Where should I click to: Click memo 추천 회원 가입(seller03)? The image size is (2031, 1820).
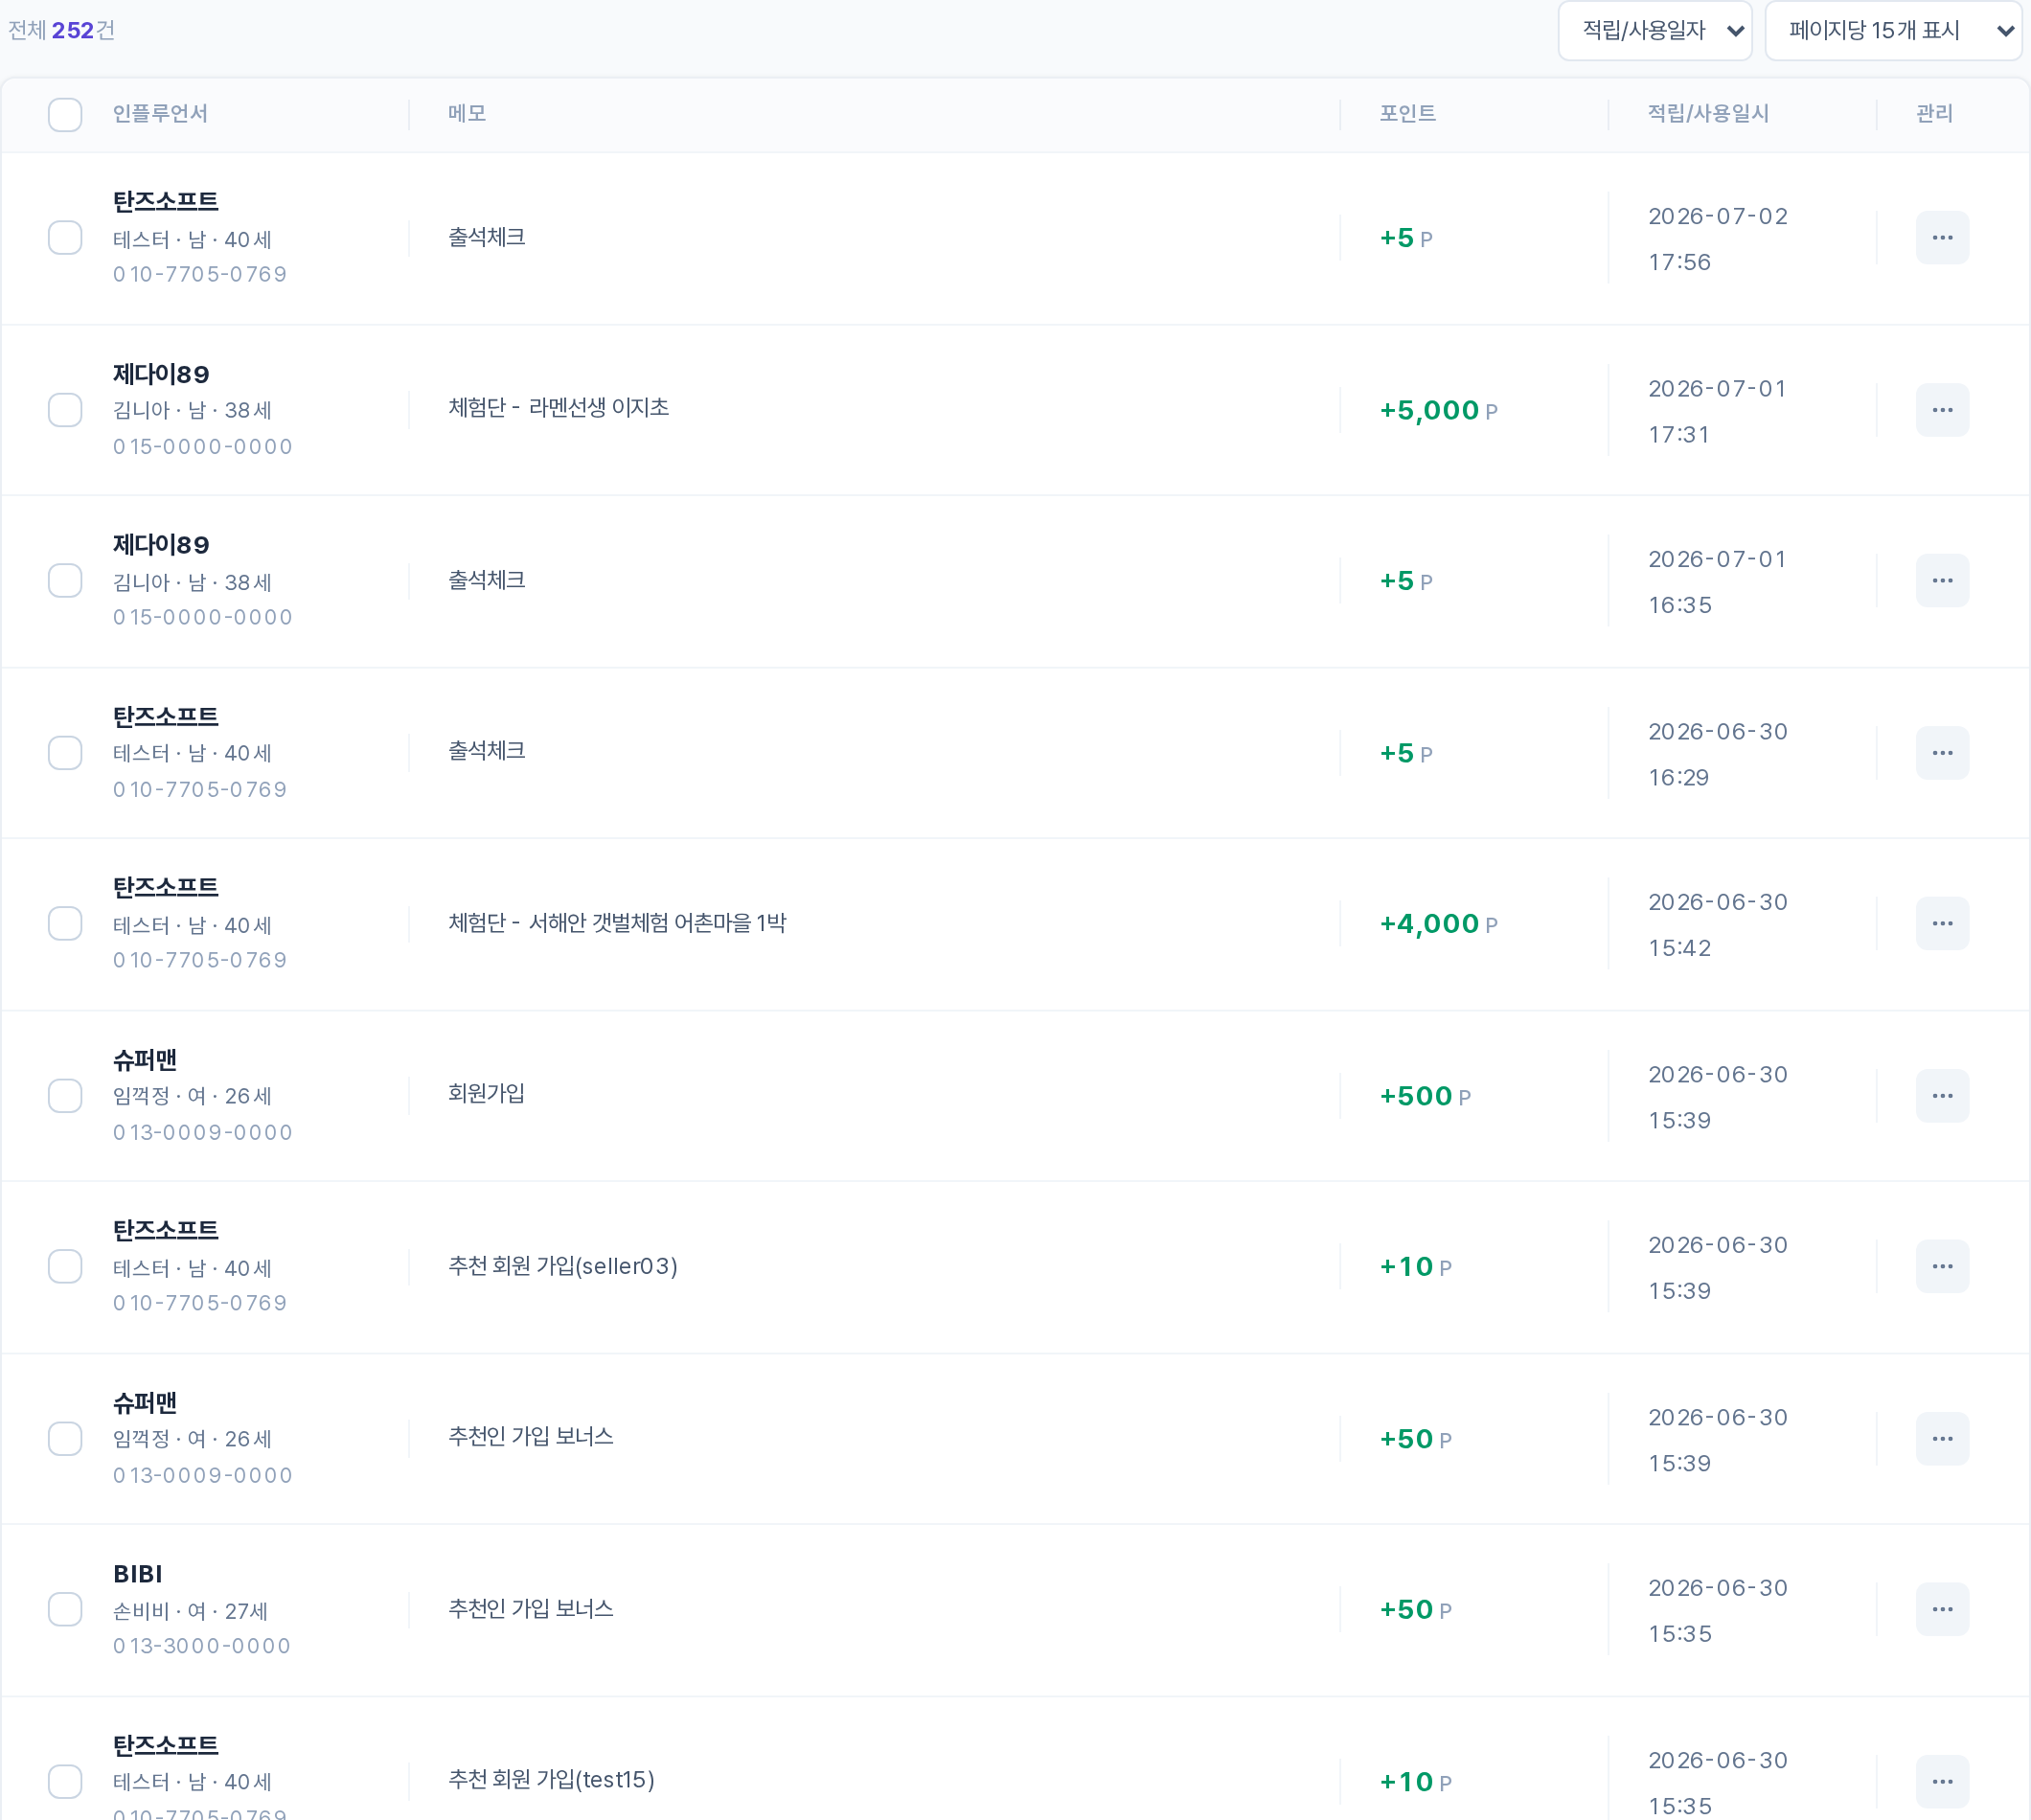(x=563, y=1266)
